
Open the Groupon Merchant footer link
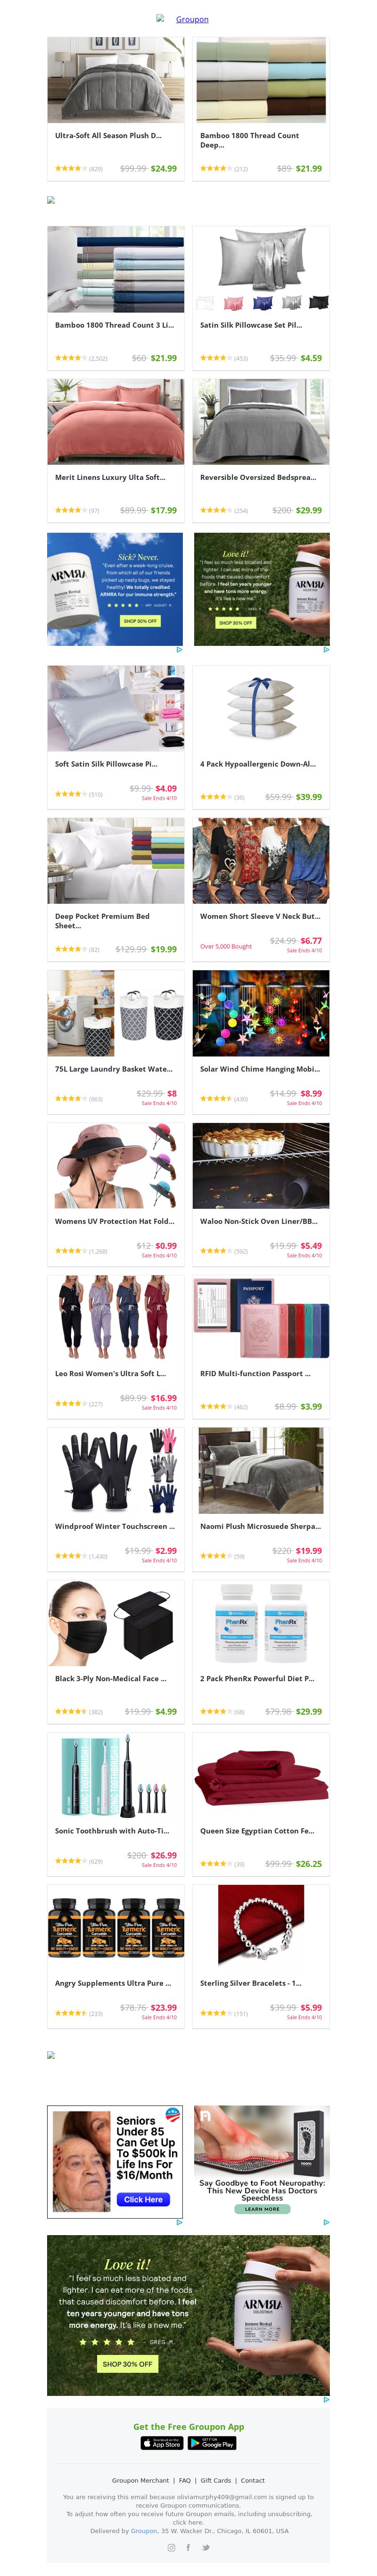(x=140, y=2480)
